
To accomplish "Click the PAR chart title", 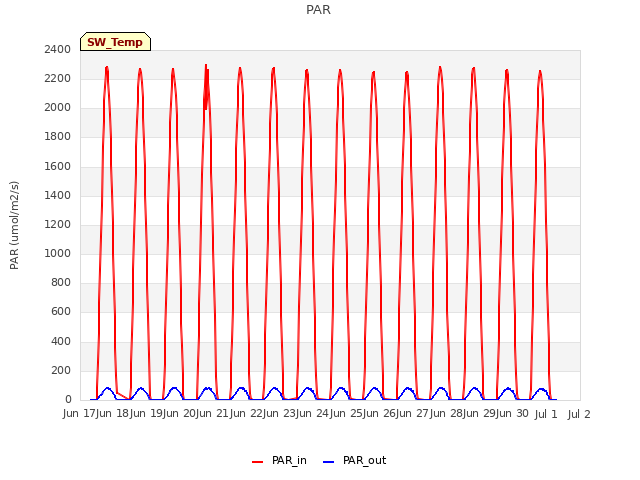I will point(318,9).
